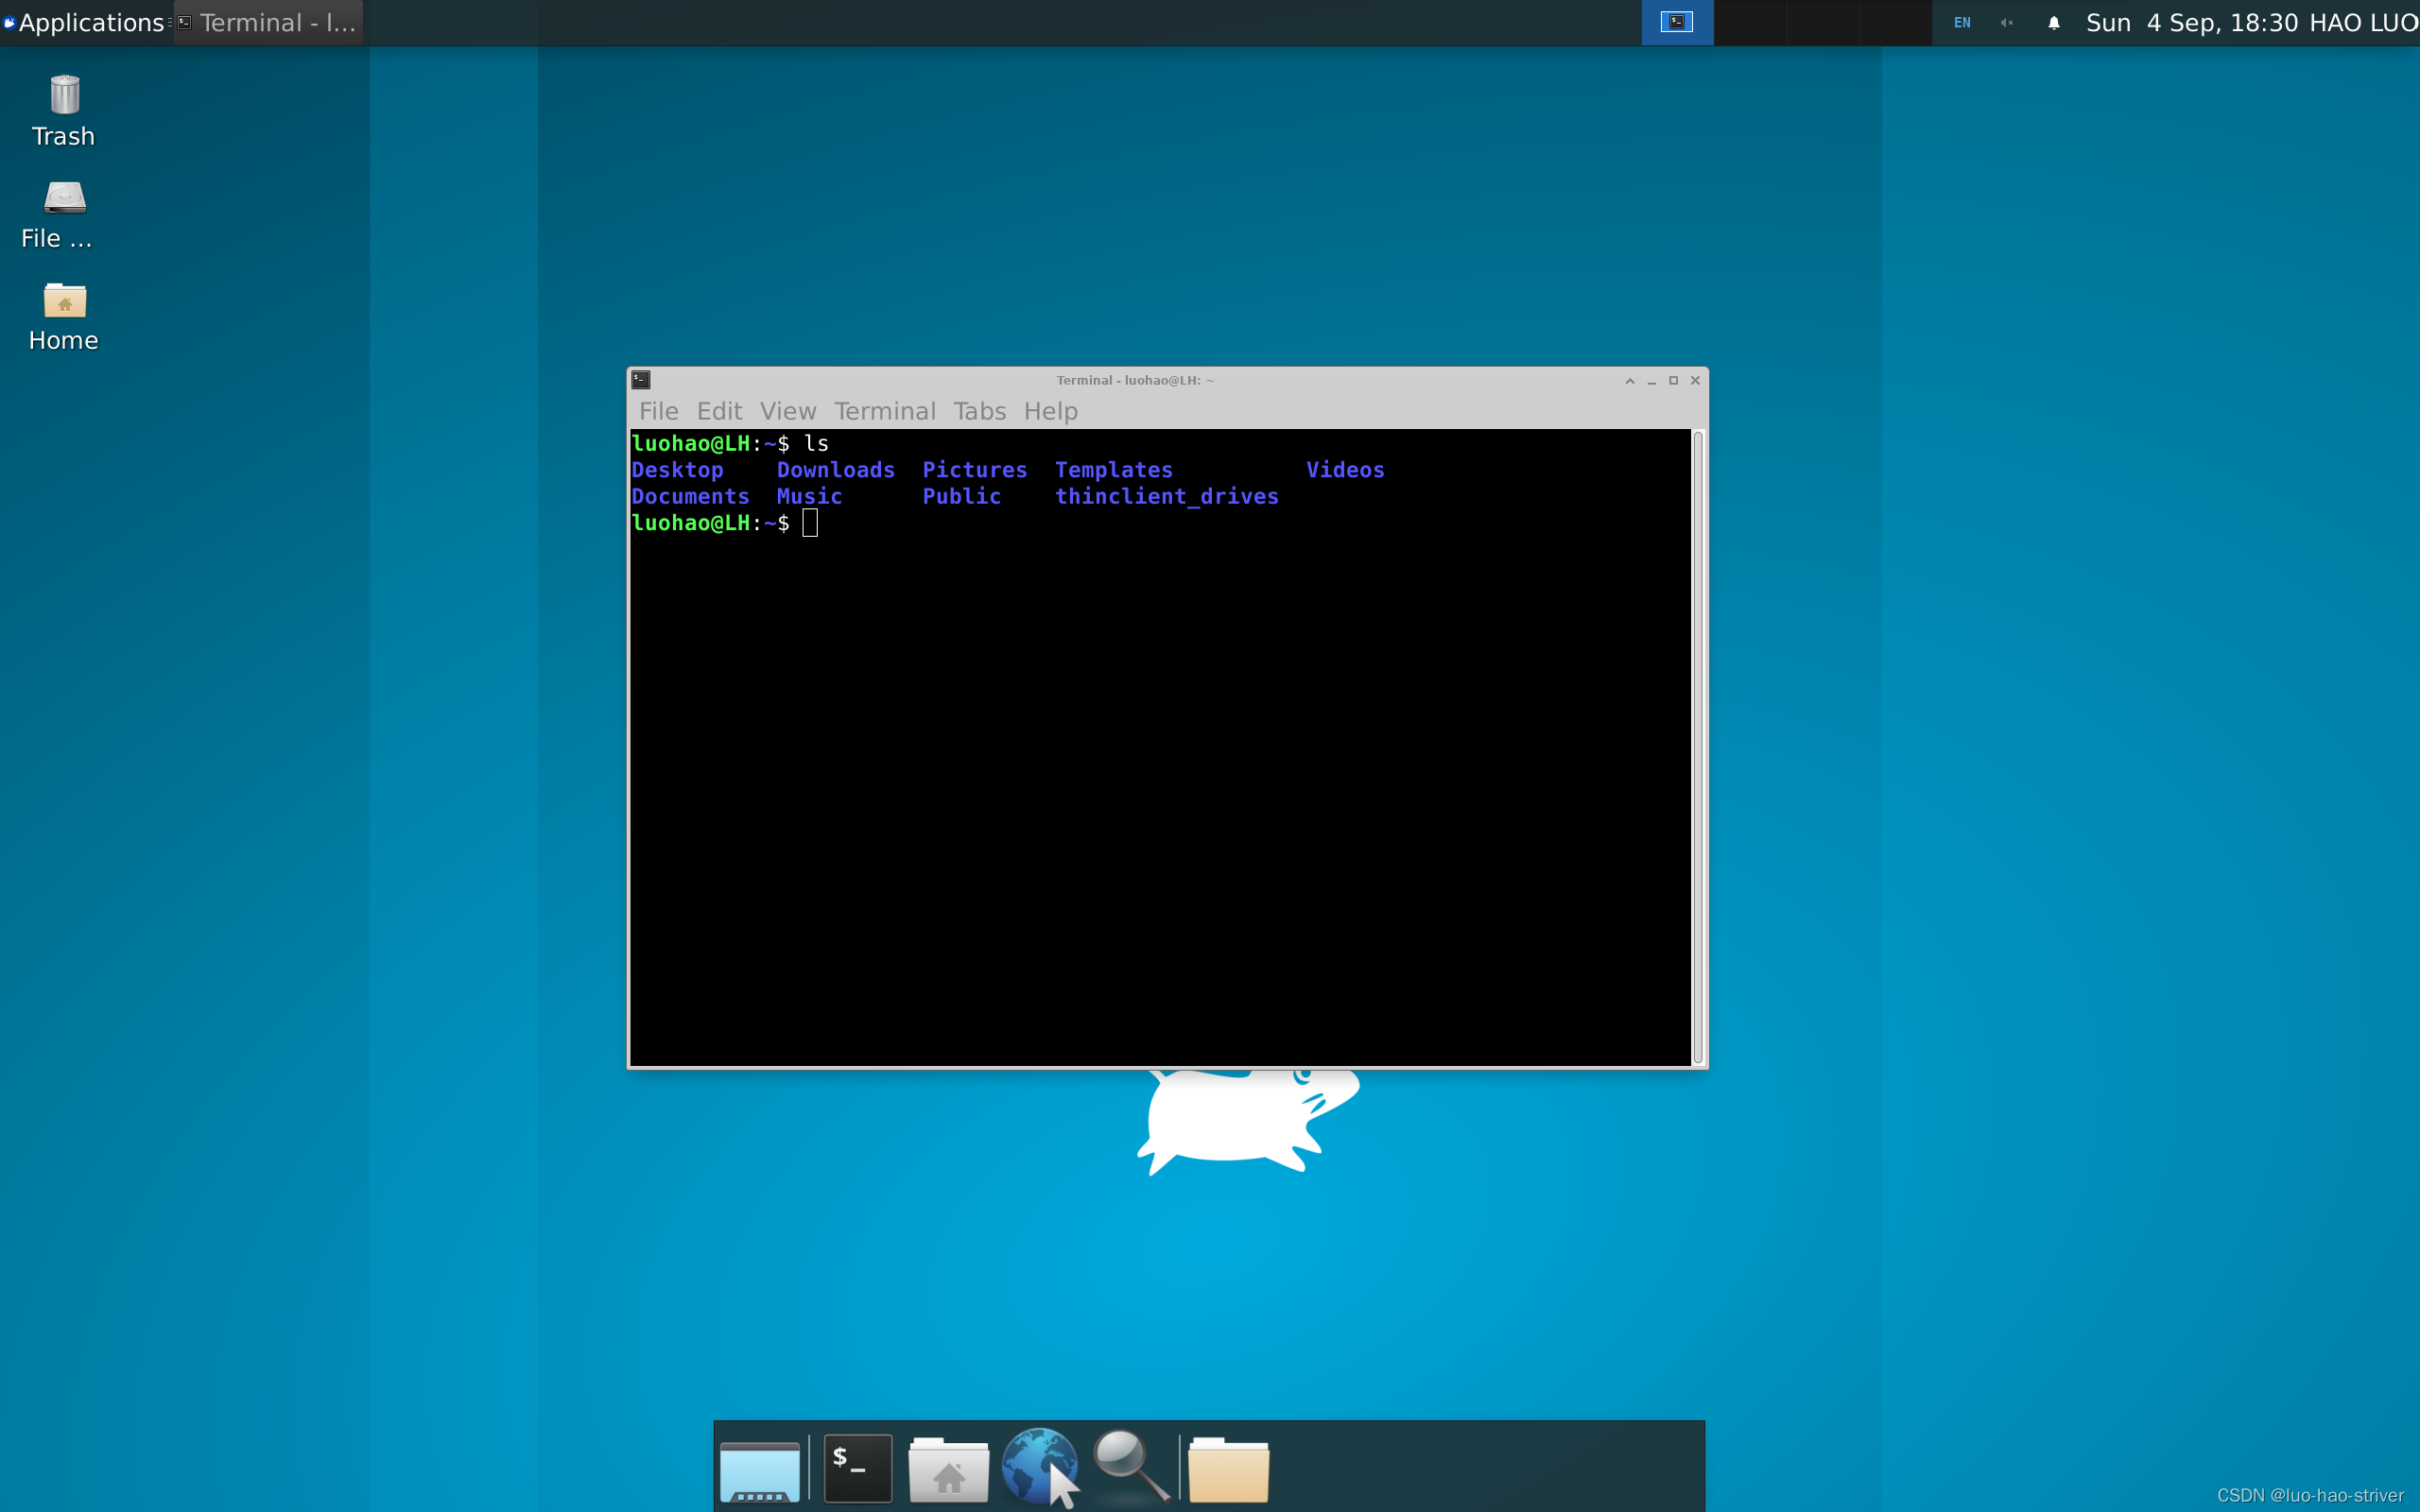The height and width of the screenshot is (1512, 2420).
Task: Open the Applications menu in top panel
Action: coord(84,22)
